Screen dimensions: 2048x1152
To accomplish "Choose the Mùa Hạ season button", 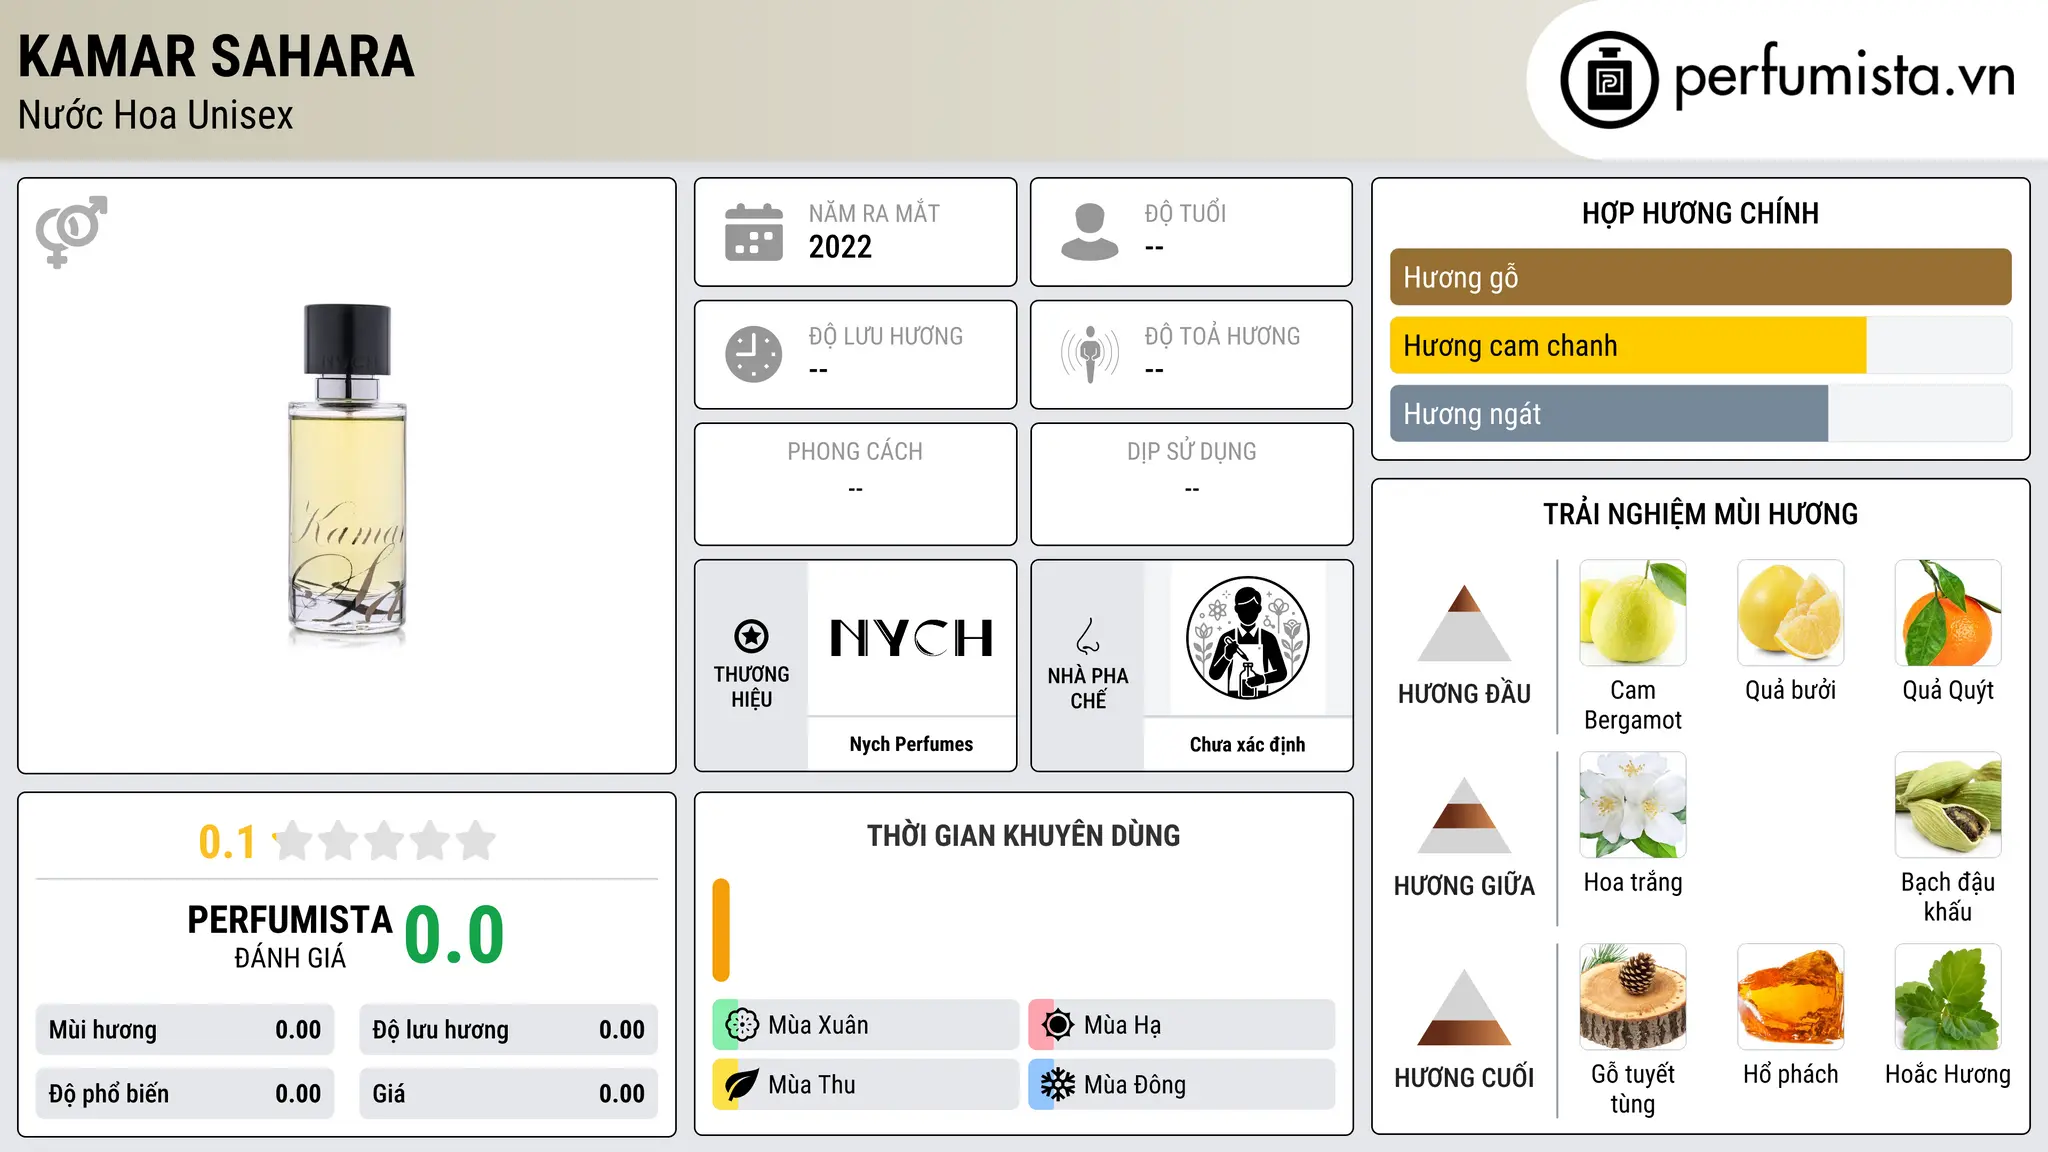I will [x=1181, y=1025].
